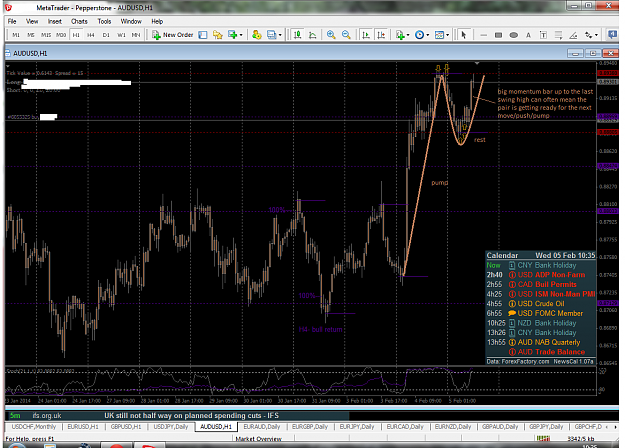625x448 pixels.
Task: Toggle the Market Watch window icon
Action: coord(203,35)
